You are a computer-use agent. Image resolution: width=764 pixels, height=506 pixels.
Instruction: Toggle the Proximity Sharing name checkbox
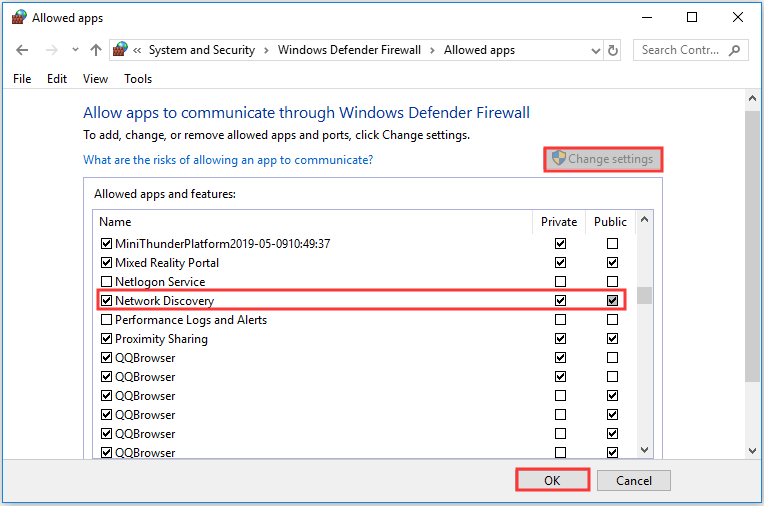106,338
